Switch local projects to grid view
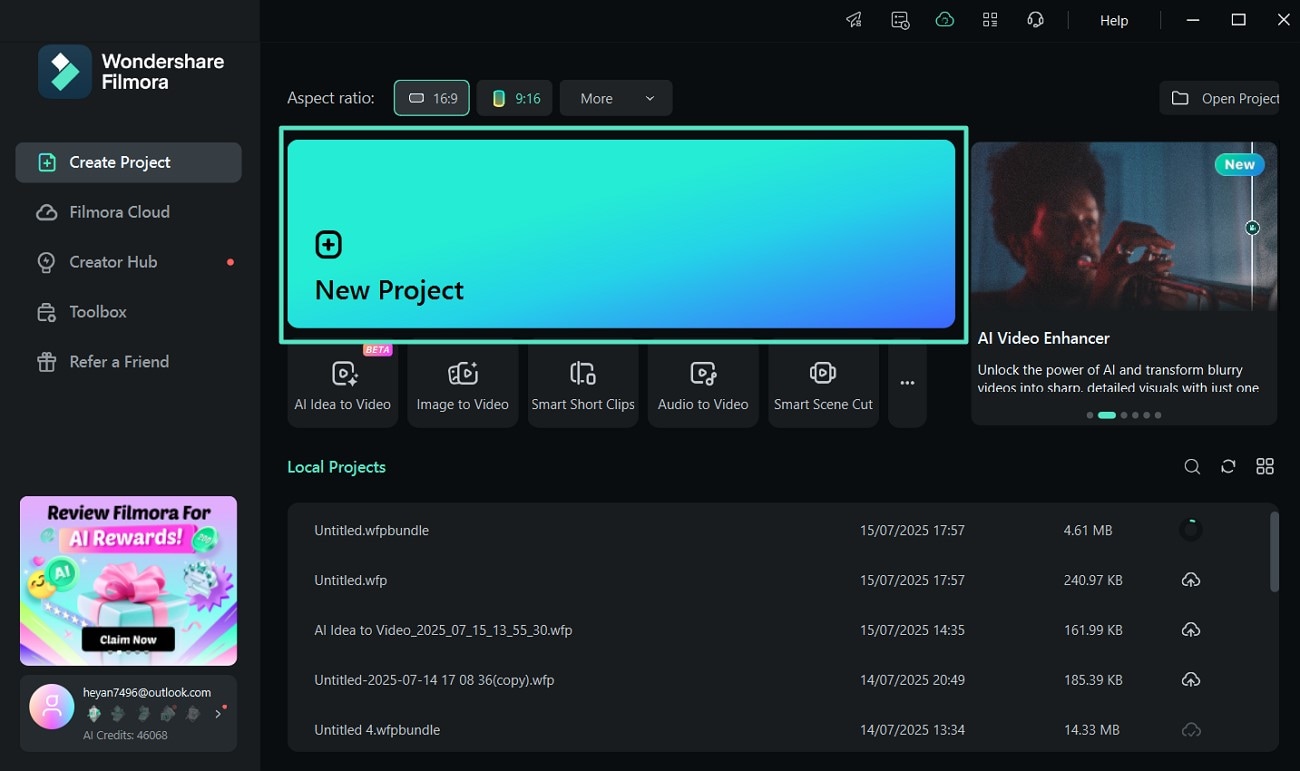The image size is (1300, 771). (1265, 467)
